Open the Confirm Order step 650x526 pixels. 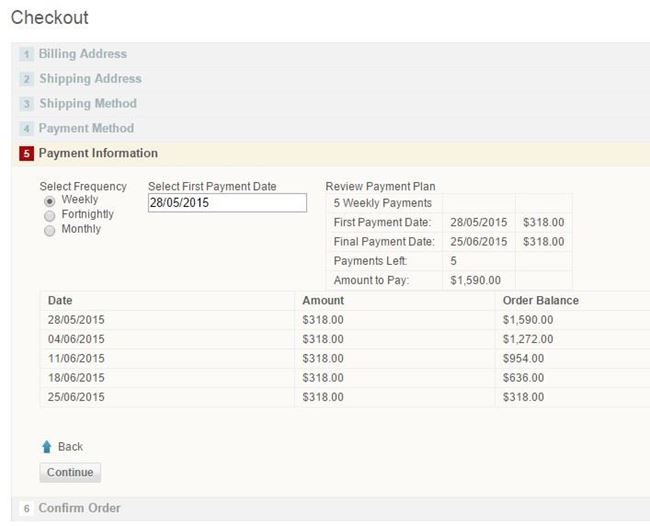(79, 509)
